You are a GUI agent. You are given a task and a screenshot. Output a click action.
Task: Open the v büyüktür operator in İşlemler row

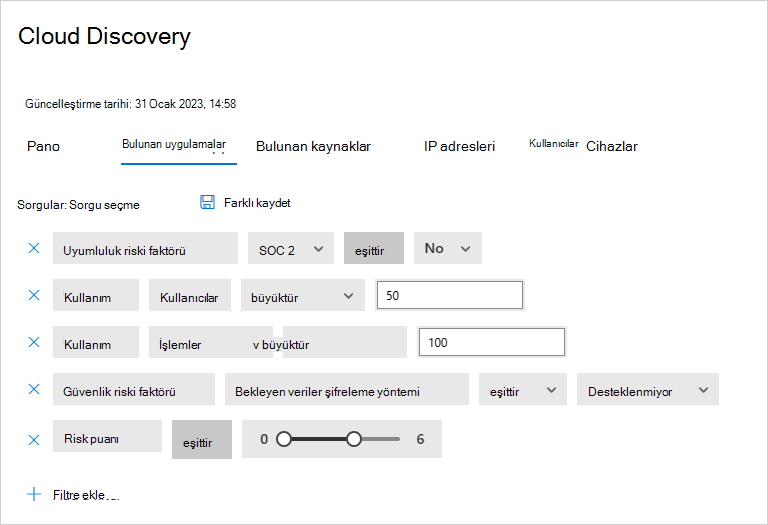345,342
